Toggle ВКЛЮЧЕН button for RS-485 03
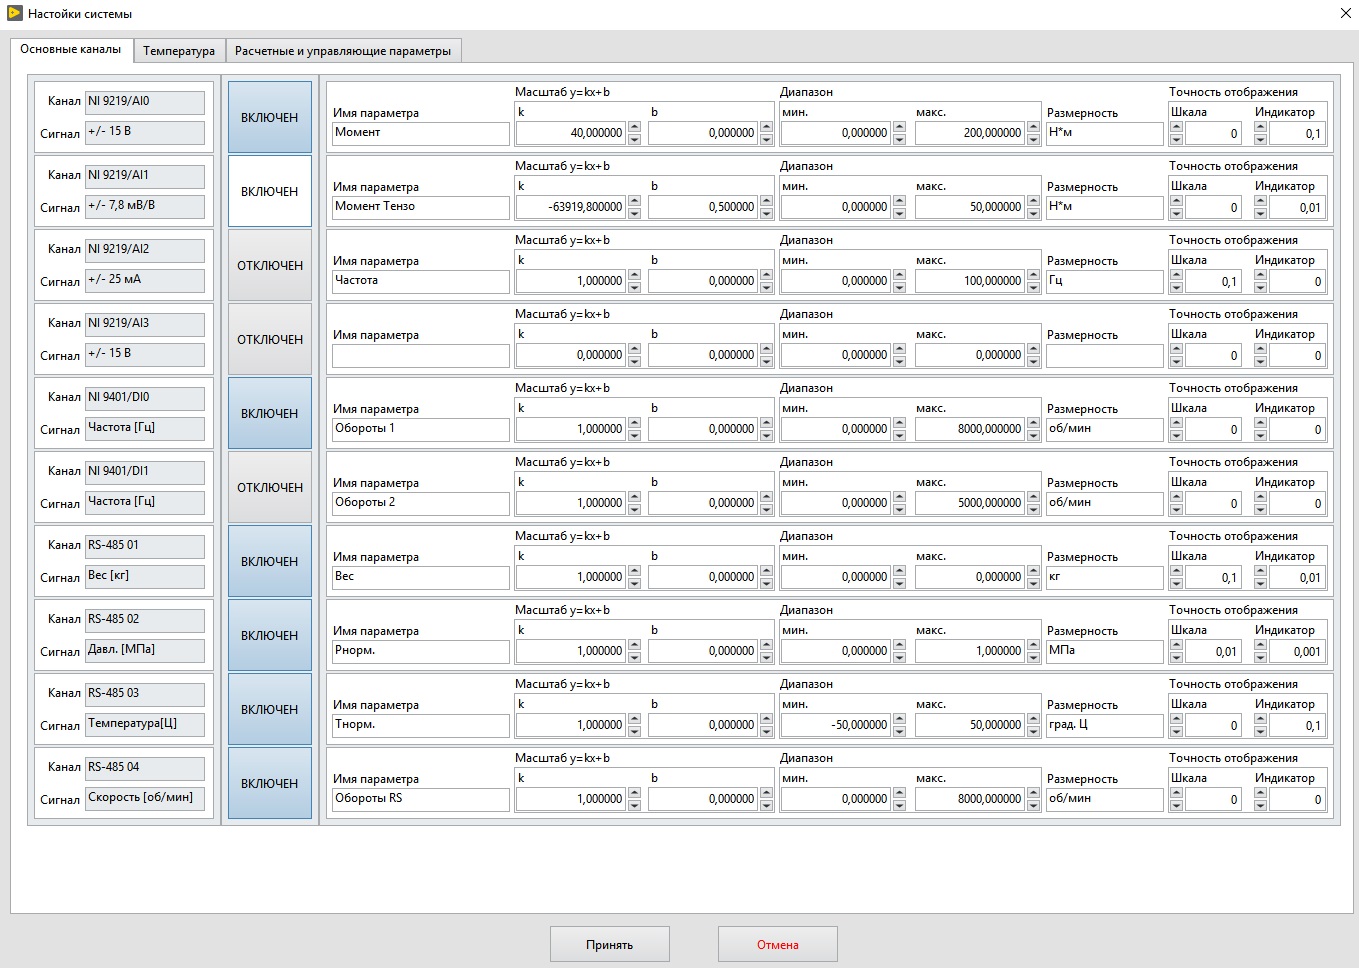 (x=270, y=709)
